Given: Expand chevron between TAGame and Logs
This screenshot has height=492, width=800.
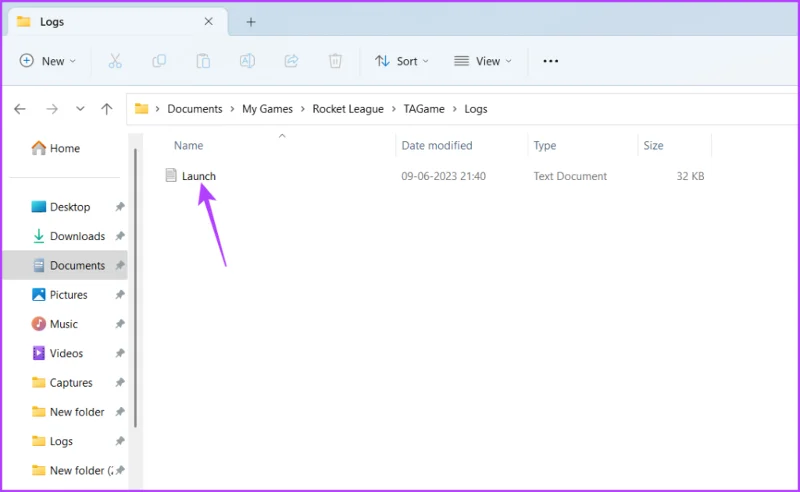Looking at the screenshot, I should [x=454, y=109].
